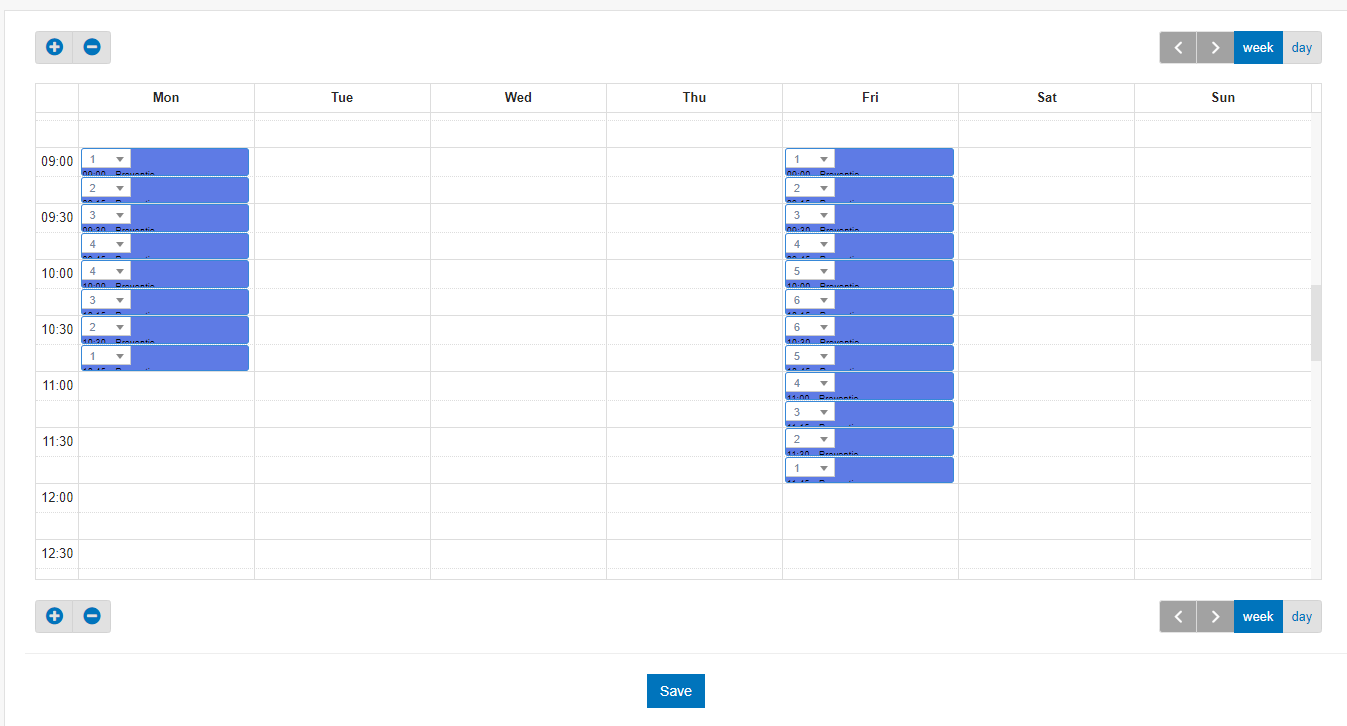Switch to week view in top toolbar

point(1258,47)
